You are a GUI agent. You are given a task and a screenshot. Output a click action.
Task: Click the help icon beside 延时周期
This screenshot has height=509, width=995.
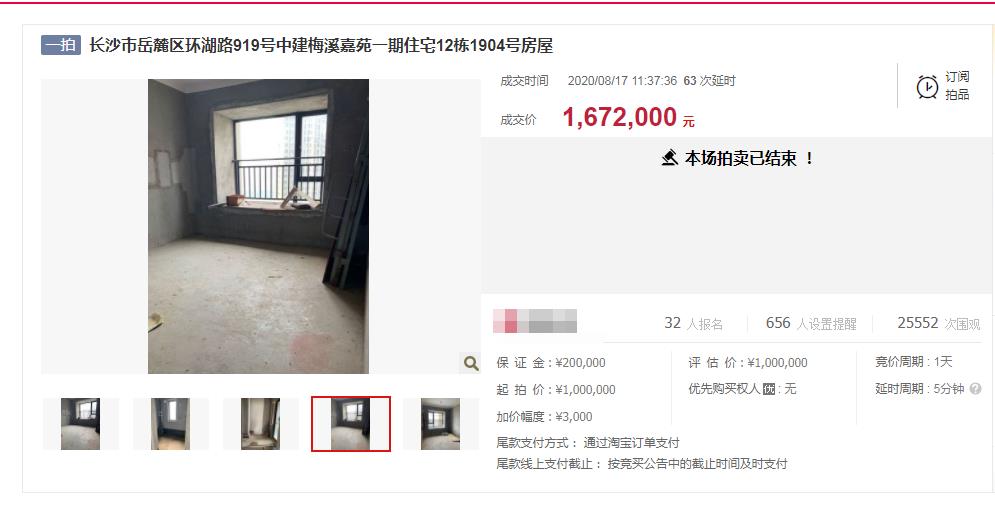pyautogui.click(x=976, y=388)
